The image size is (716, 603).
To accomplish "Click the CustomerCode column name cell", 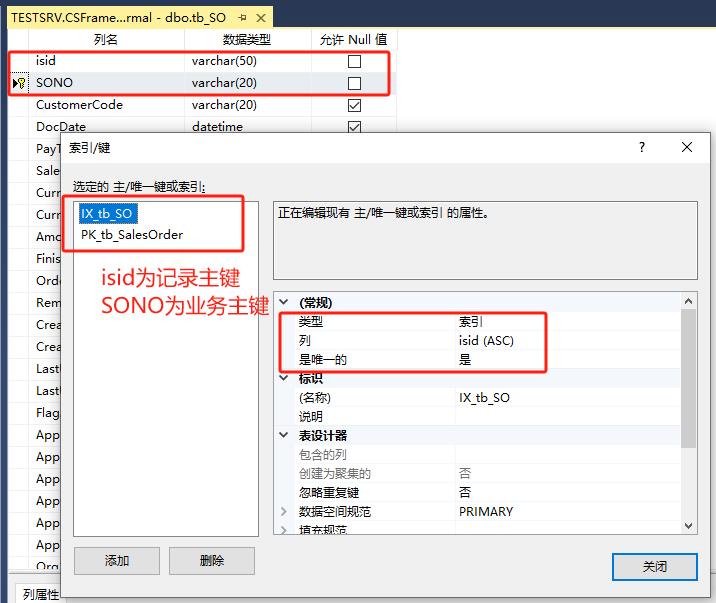I will (x=107, y=105).
